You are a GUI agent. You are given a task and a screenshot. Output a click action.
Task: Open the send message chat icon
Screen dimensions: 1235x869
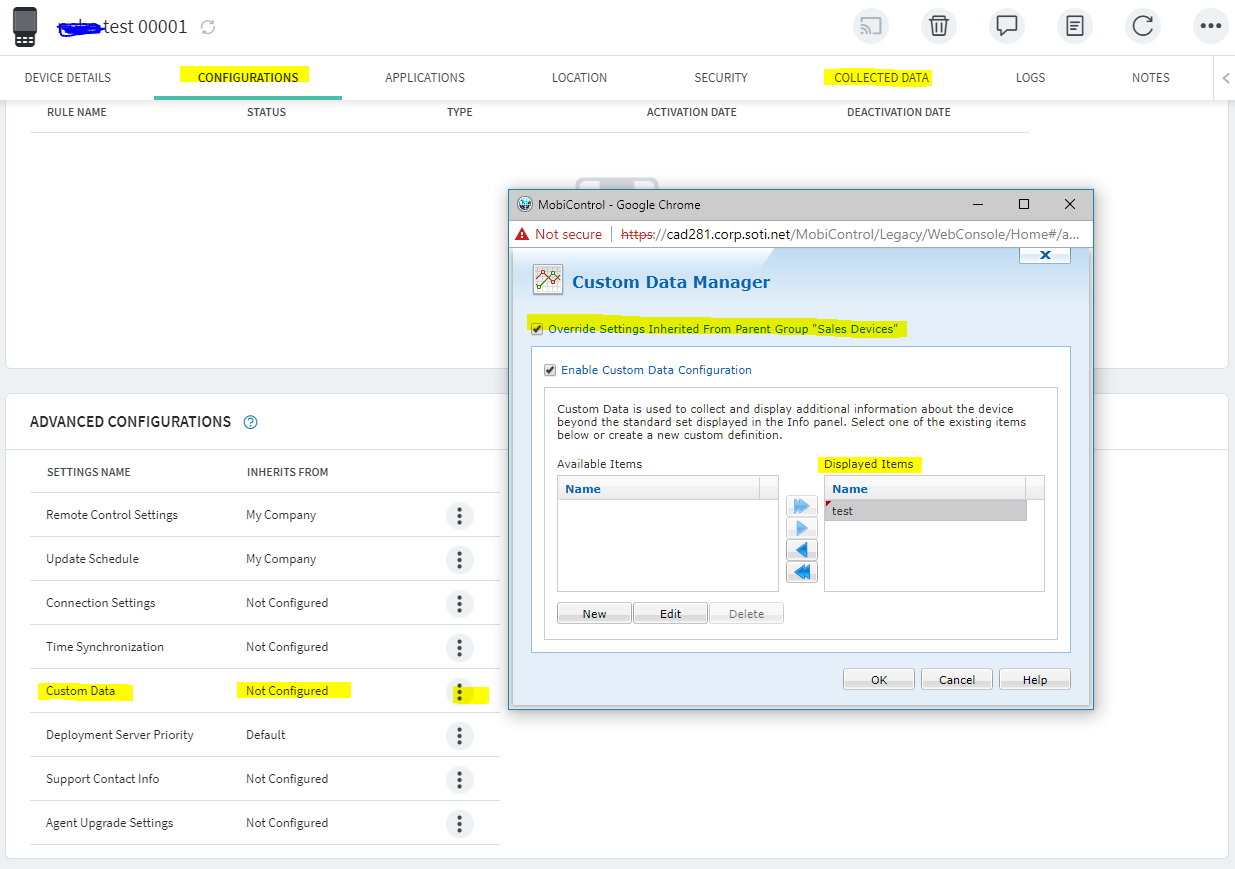coord(1007,26)
